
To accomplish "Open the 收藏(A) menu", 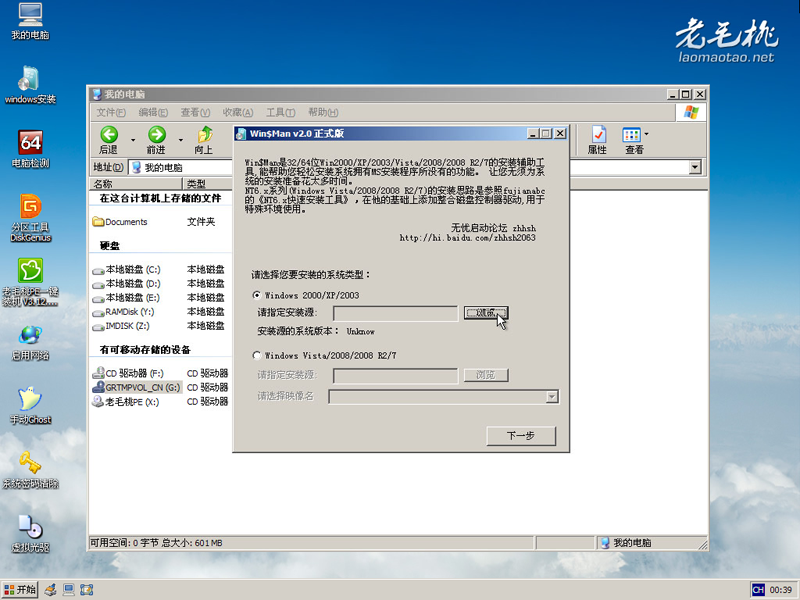I will [238, 112].
